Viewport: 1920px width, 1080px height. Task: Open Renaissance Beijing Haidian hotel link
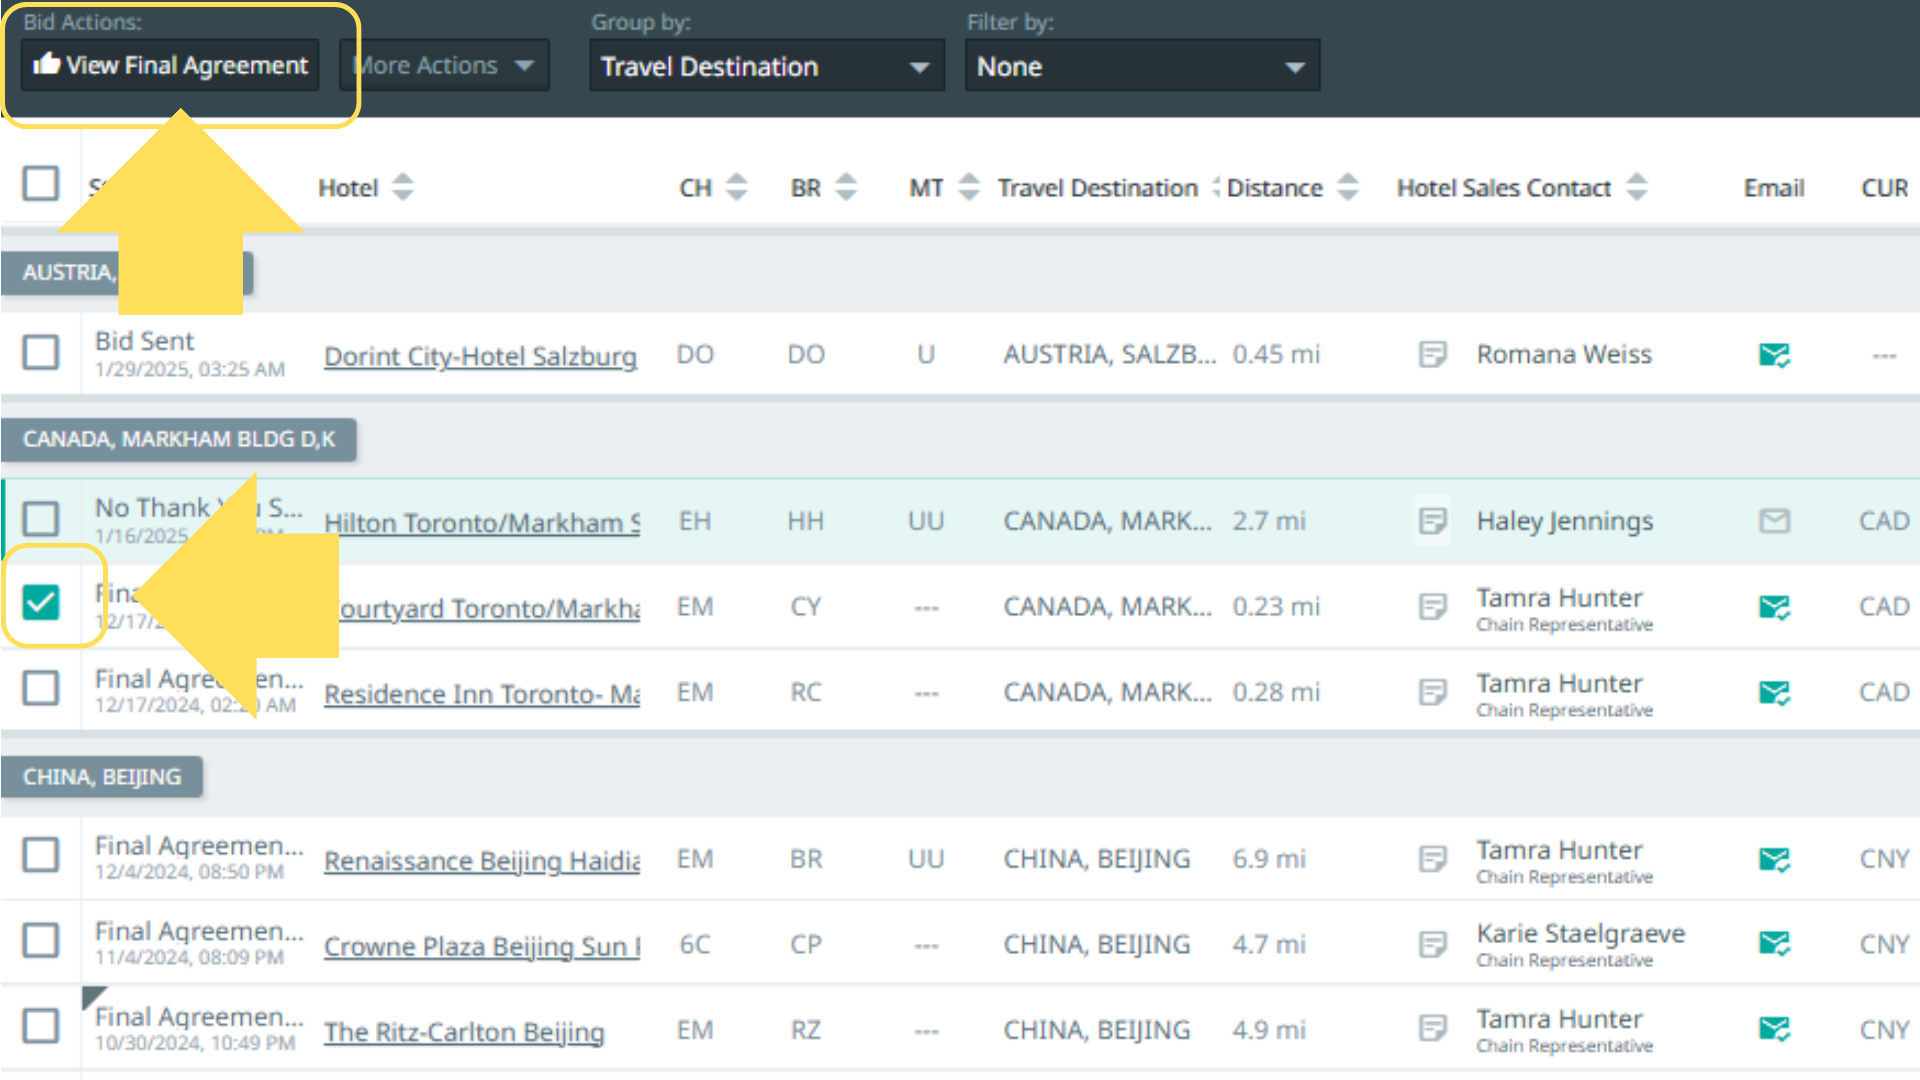coord(481,860)
